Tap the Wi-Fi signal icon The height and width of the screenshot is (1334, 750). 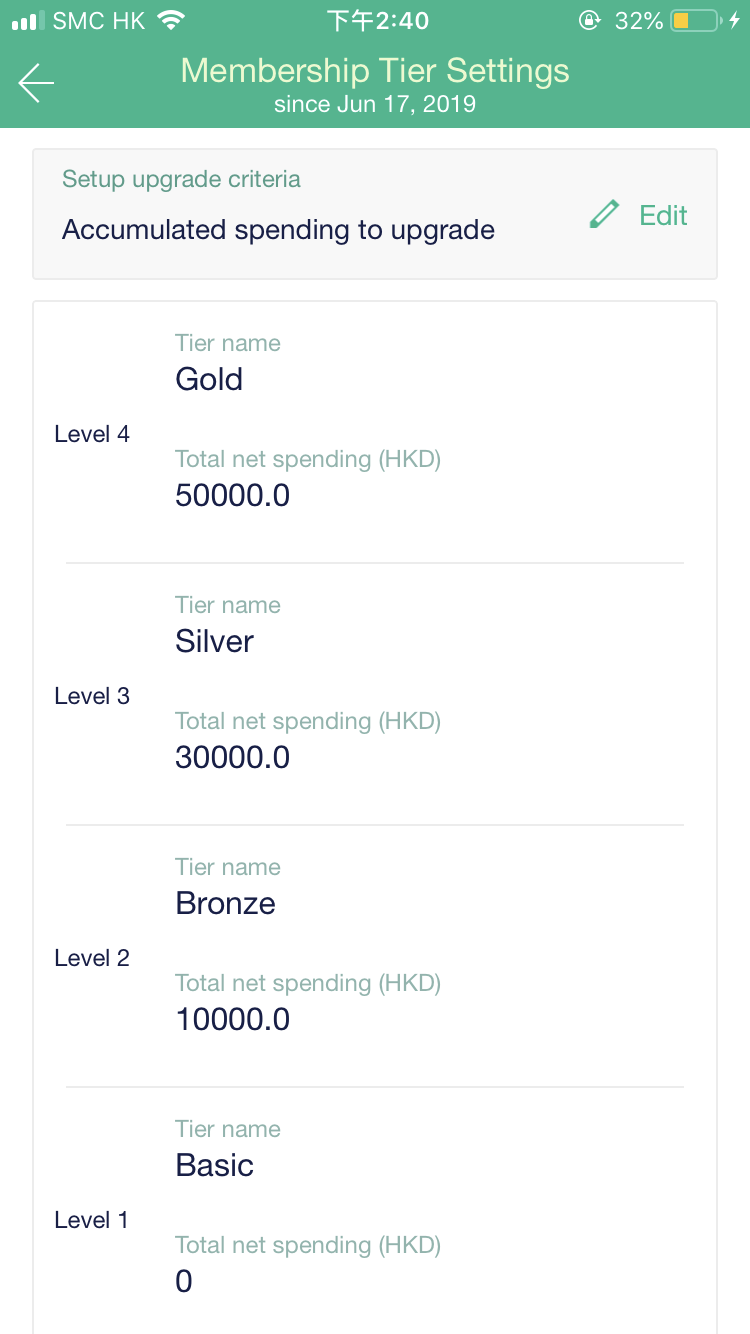pyautogui.click(x=172, y=20)
